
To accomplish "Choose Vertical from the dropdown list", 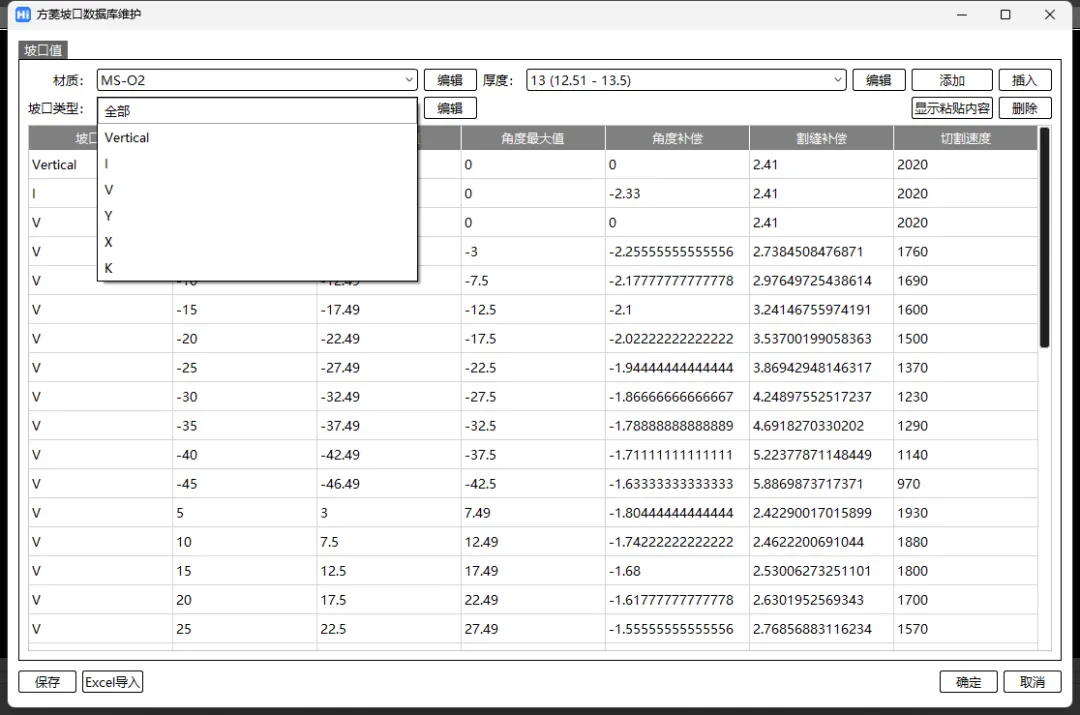I will [x=257, y=138].
